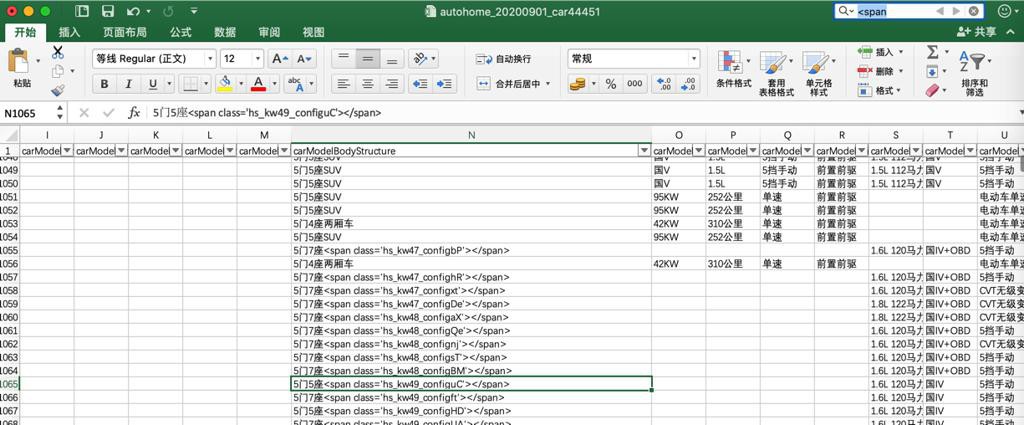Image resolution: width=1024 pixels, height=425 pixels.
Task: Apply yellow fill color bucket
Action: [225, 84]
